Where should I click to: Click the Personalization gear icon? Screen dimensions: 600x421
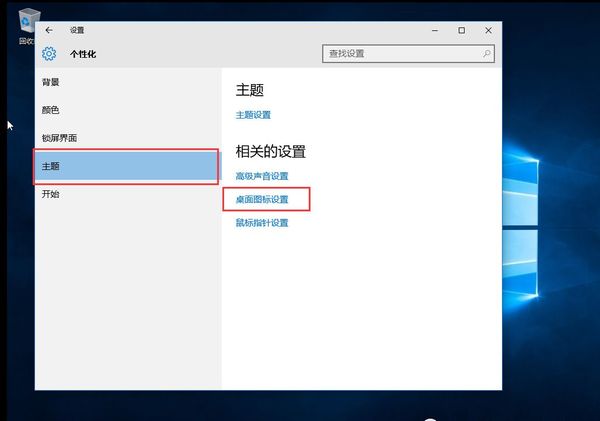pyautogui.click(x=49, y=53)
